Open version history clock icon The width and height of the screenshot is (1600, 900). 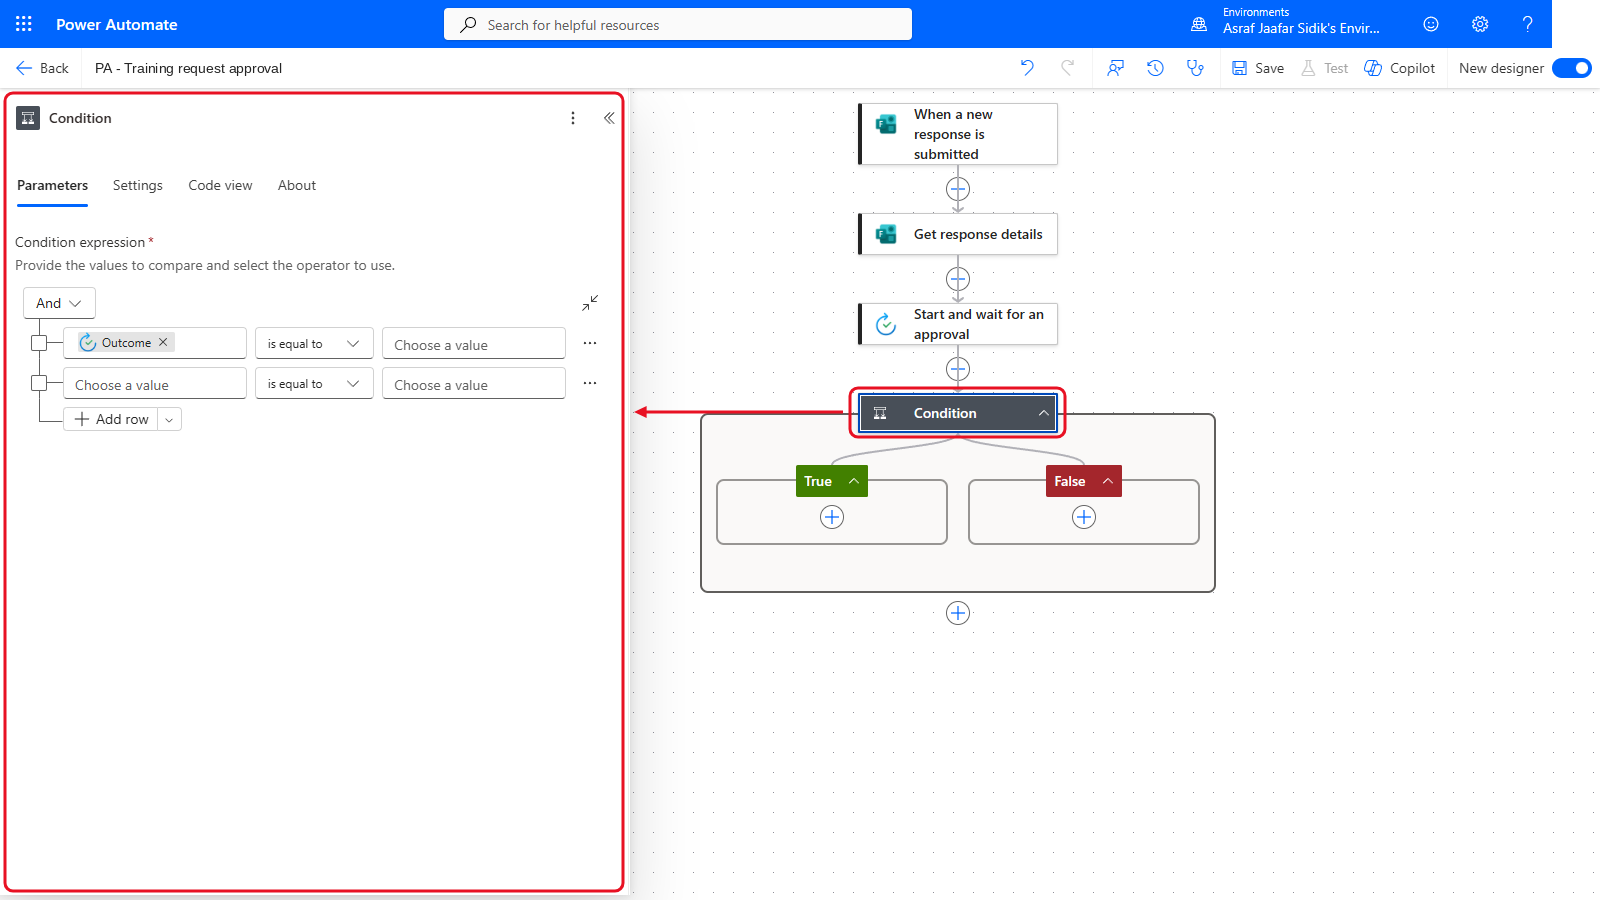(x=1155, y=68)
